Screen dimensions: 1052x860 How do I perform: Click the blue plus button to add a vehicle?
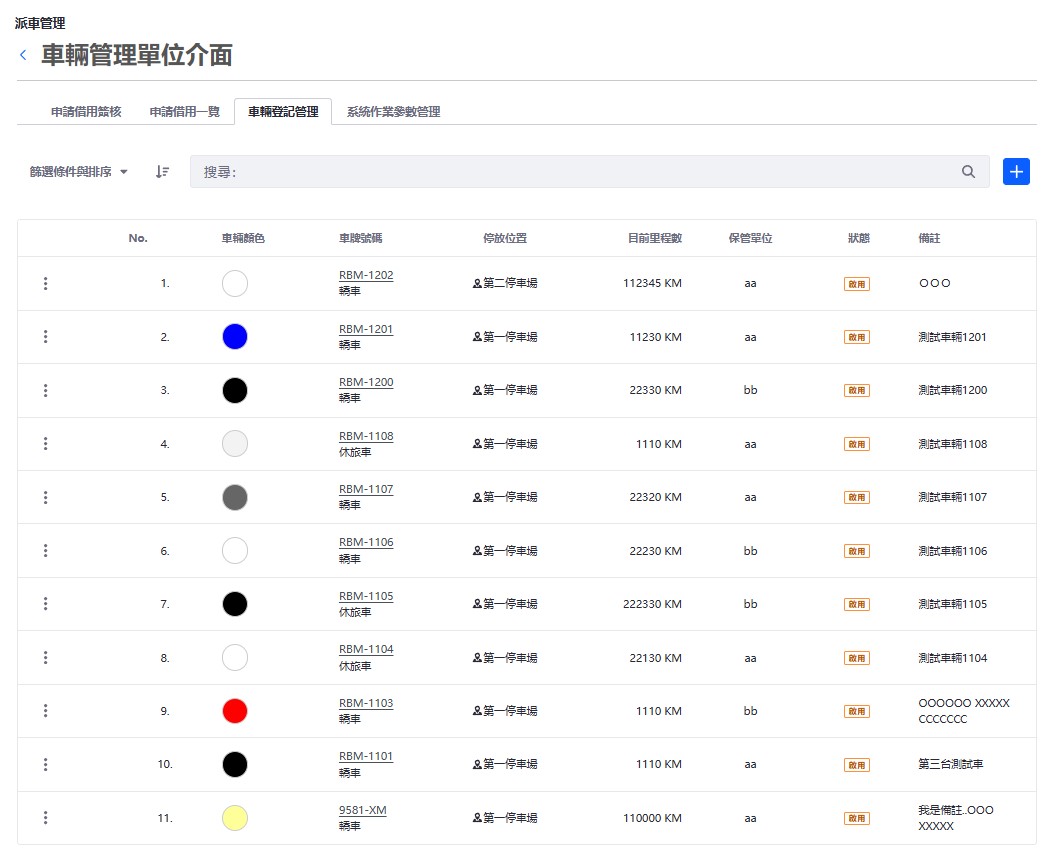1016,171
